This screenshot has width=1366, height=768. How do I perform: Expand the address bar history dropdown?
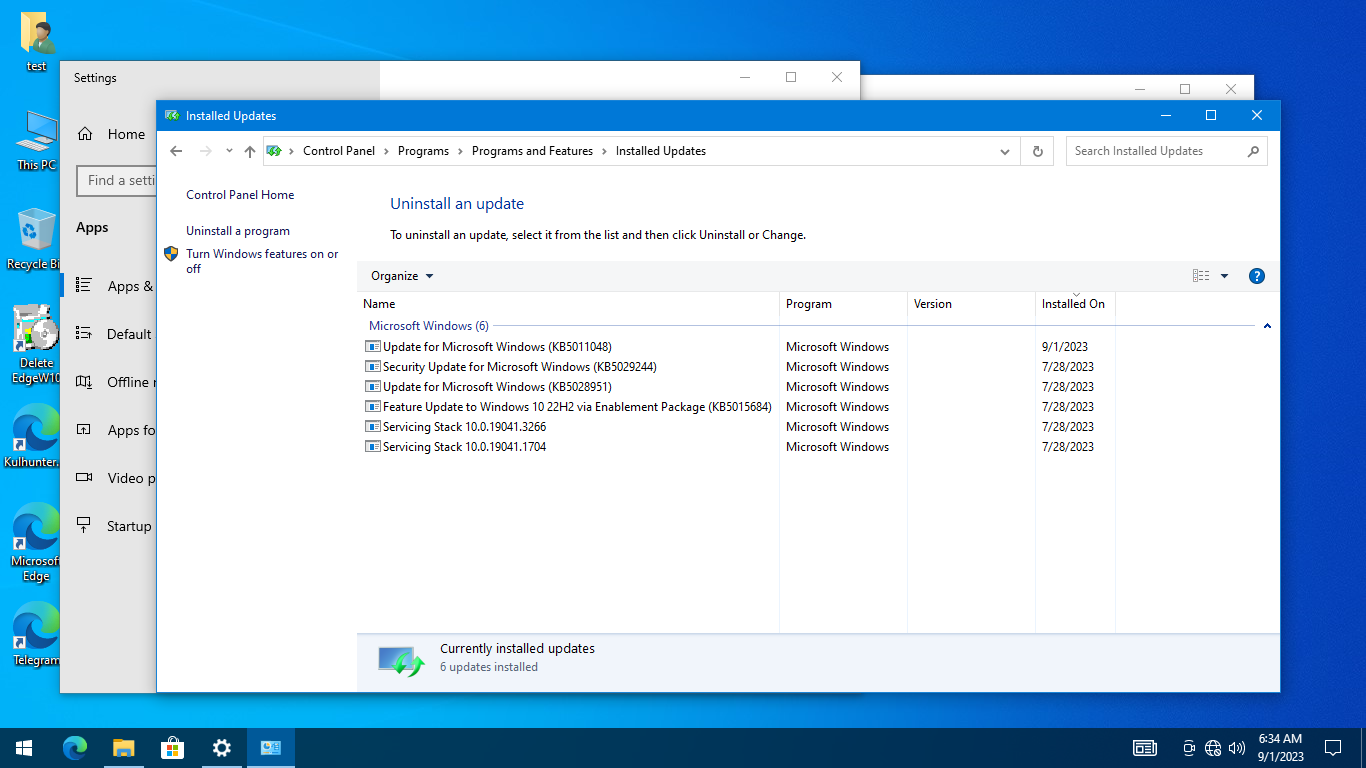pyautogui.click(x=1005, y=151)
